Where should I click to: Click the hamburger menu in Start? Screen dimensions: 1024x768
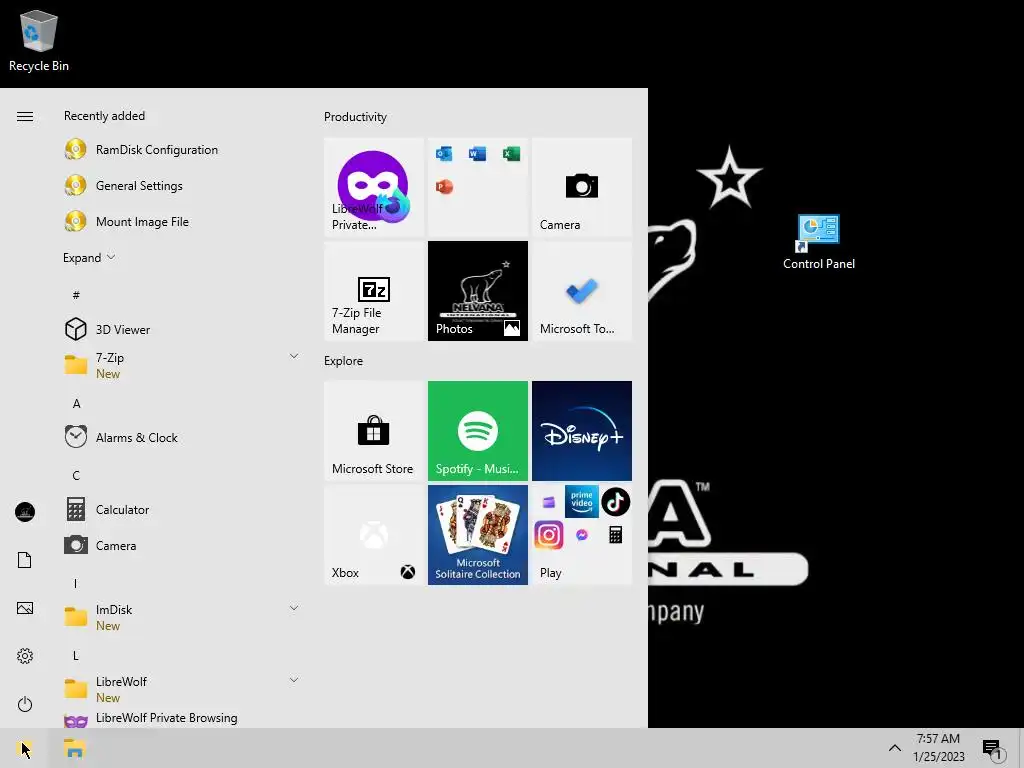25,116
